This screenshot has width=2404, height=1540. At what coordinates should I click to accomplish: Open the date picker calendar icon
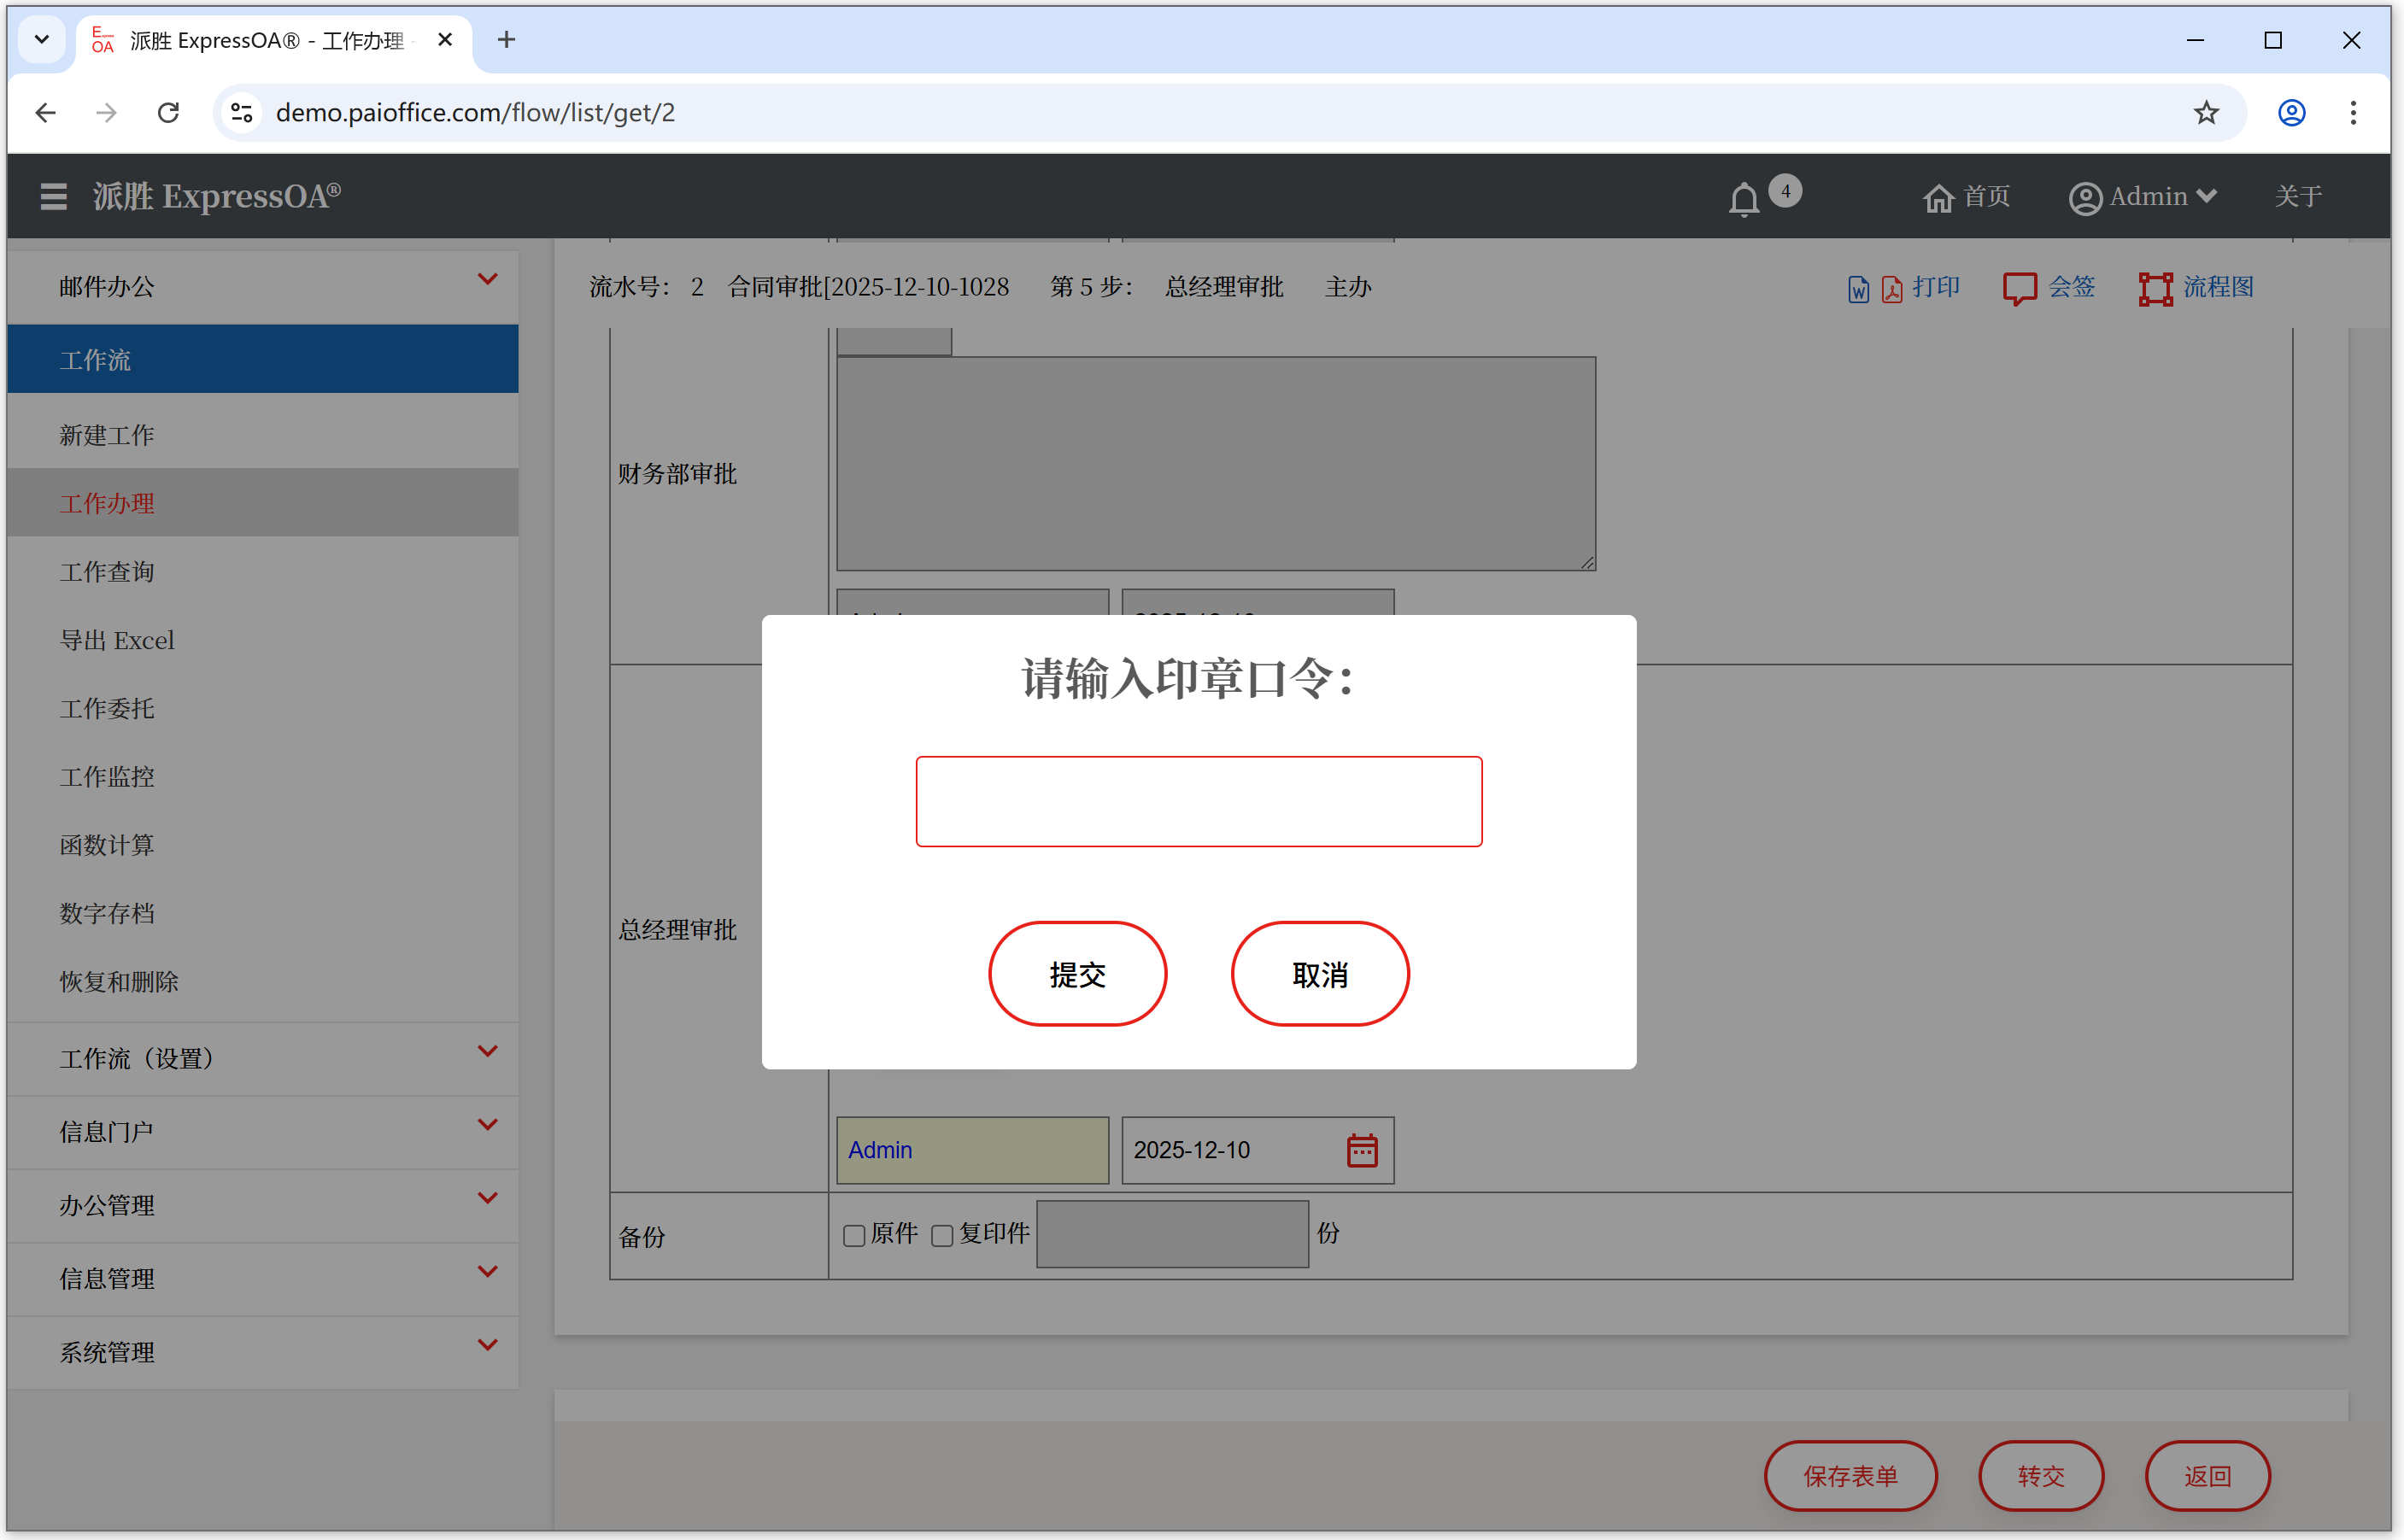1361,1150
